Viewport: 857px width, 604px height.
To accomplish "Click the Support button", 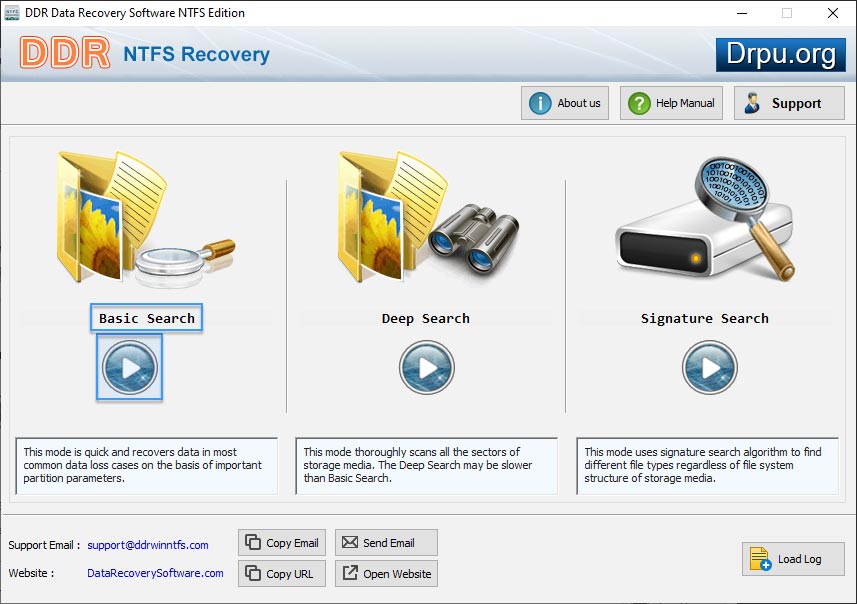I will [789, 103].
